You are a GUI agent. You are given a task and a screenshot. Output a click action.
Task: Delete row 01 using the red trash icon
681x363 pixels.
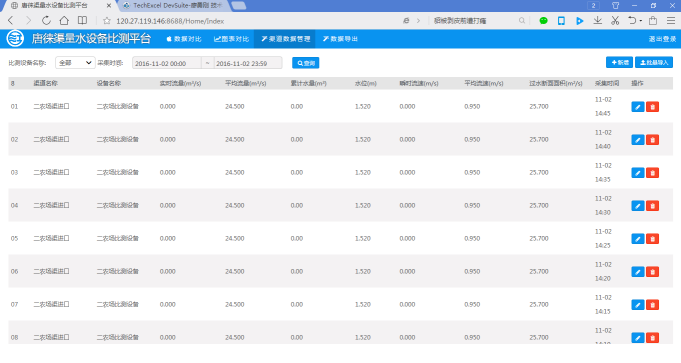click(652, 107)
